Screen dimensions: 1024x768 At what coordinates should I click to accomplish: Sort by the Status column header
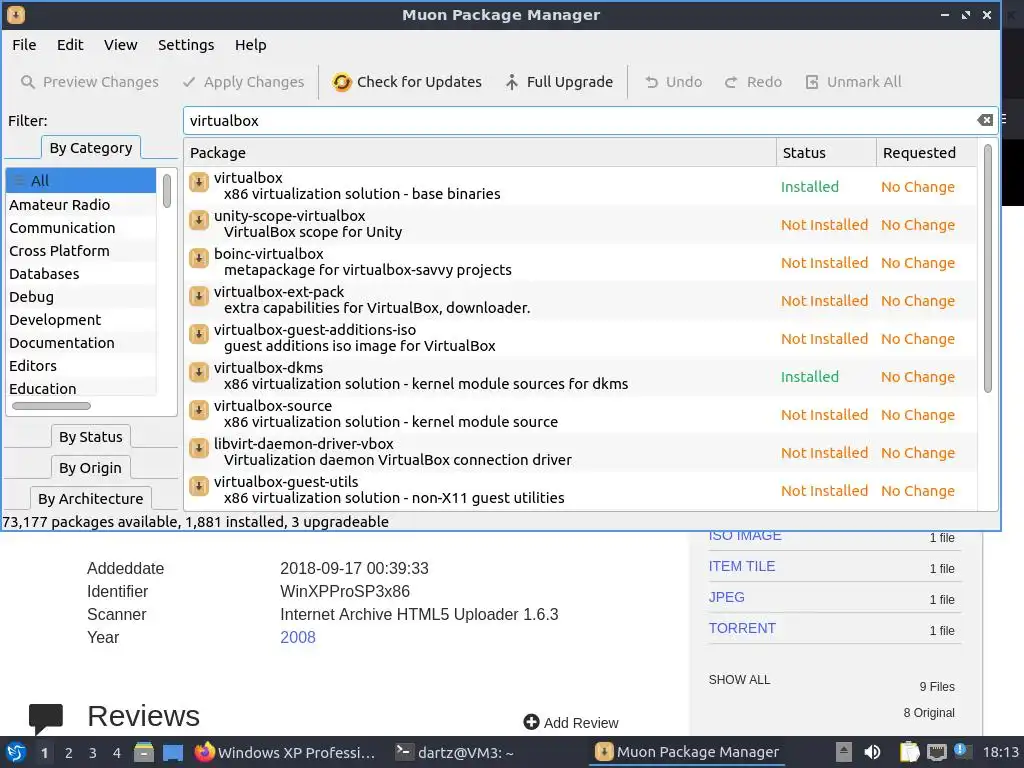(x=826, y=152)
